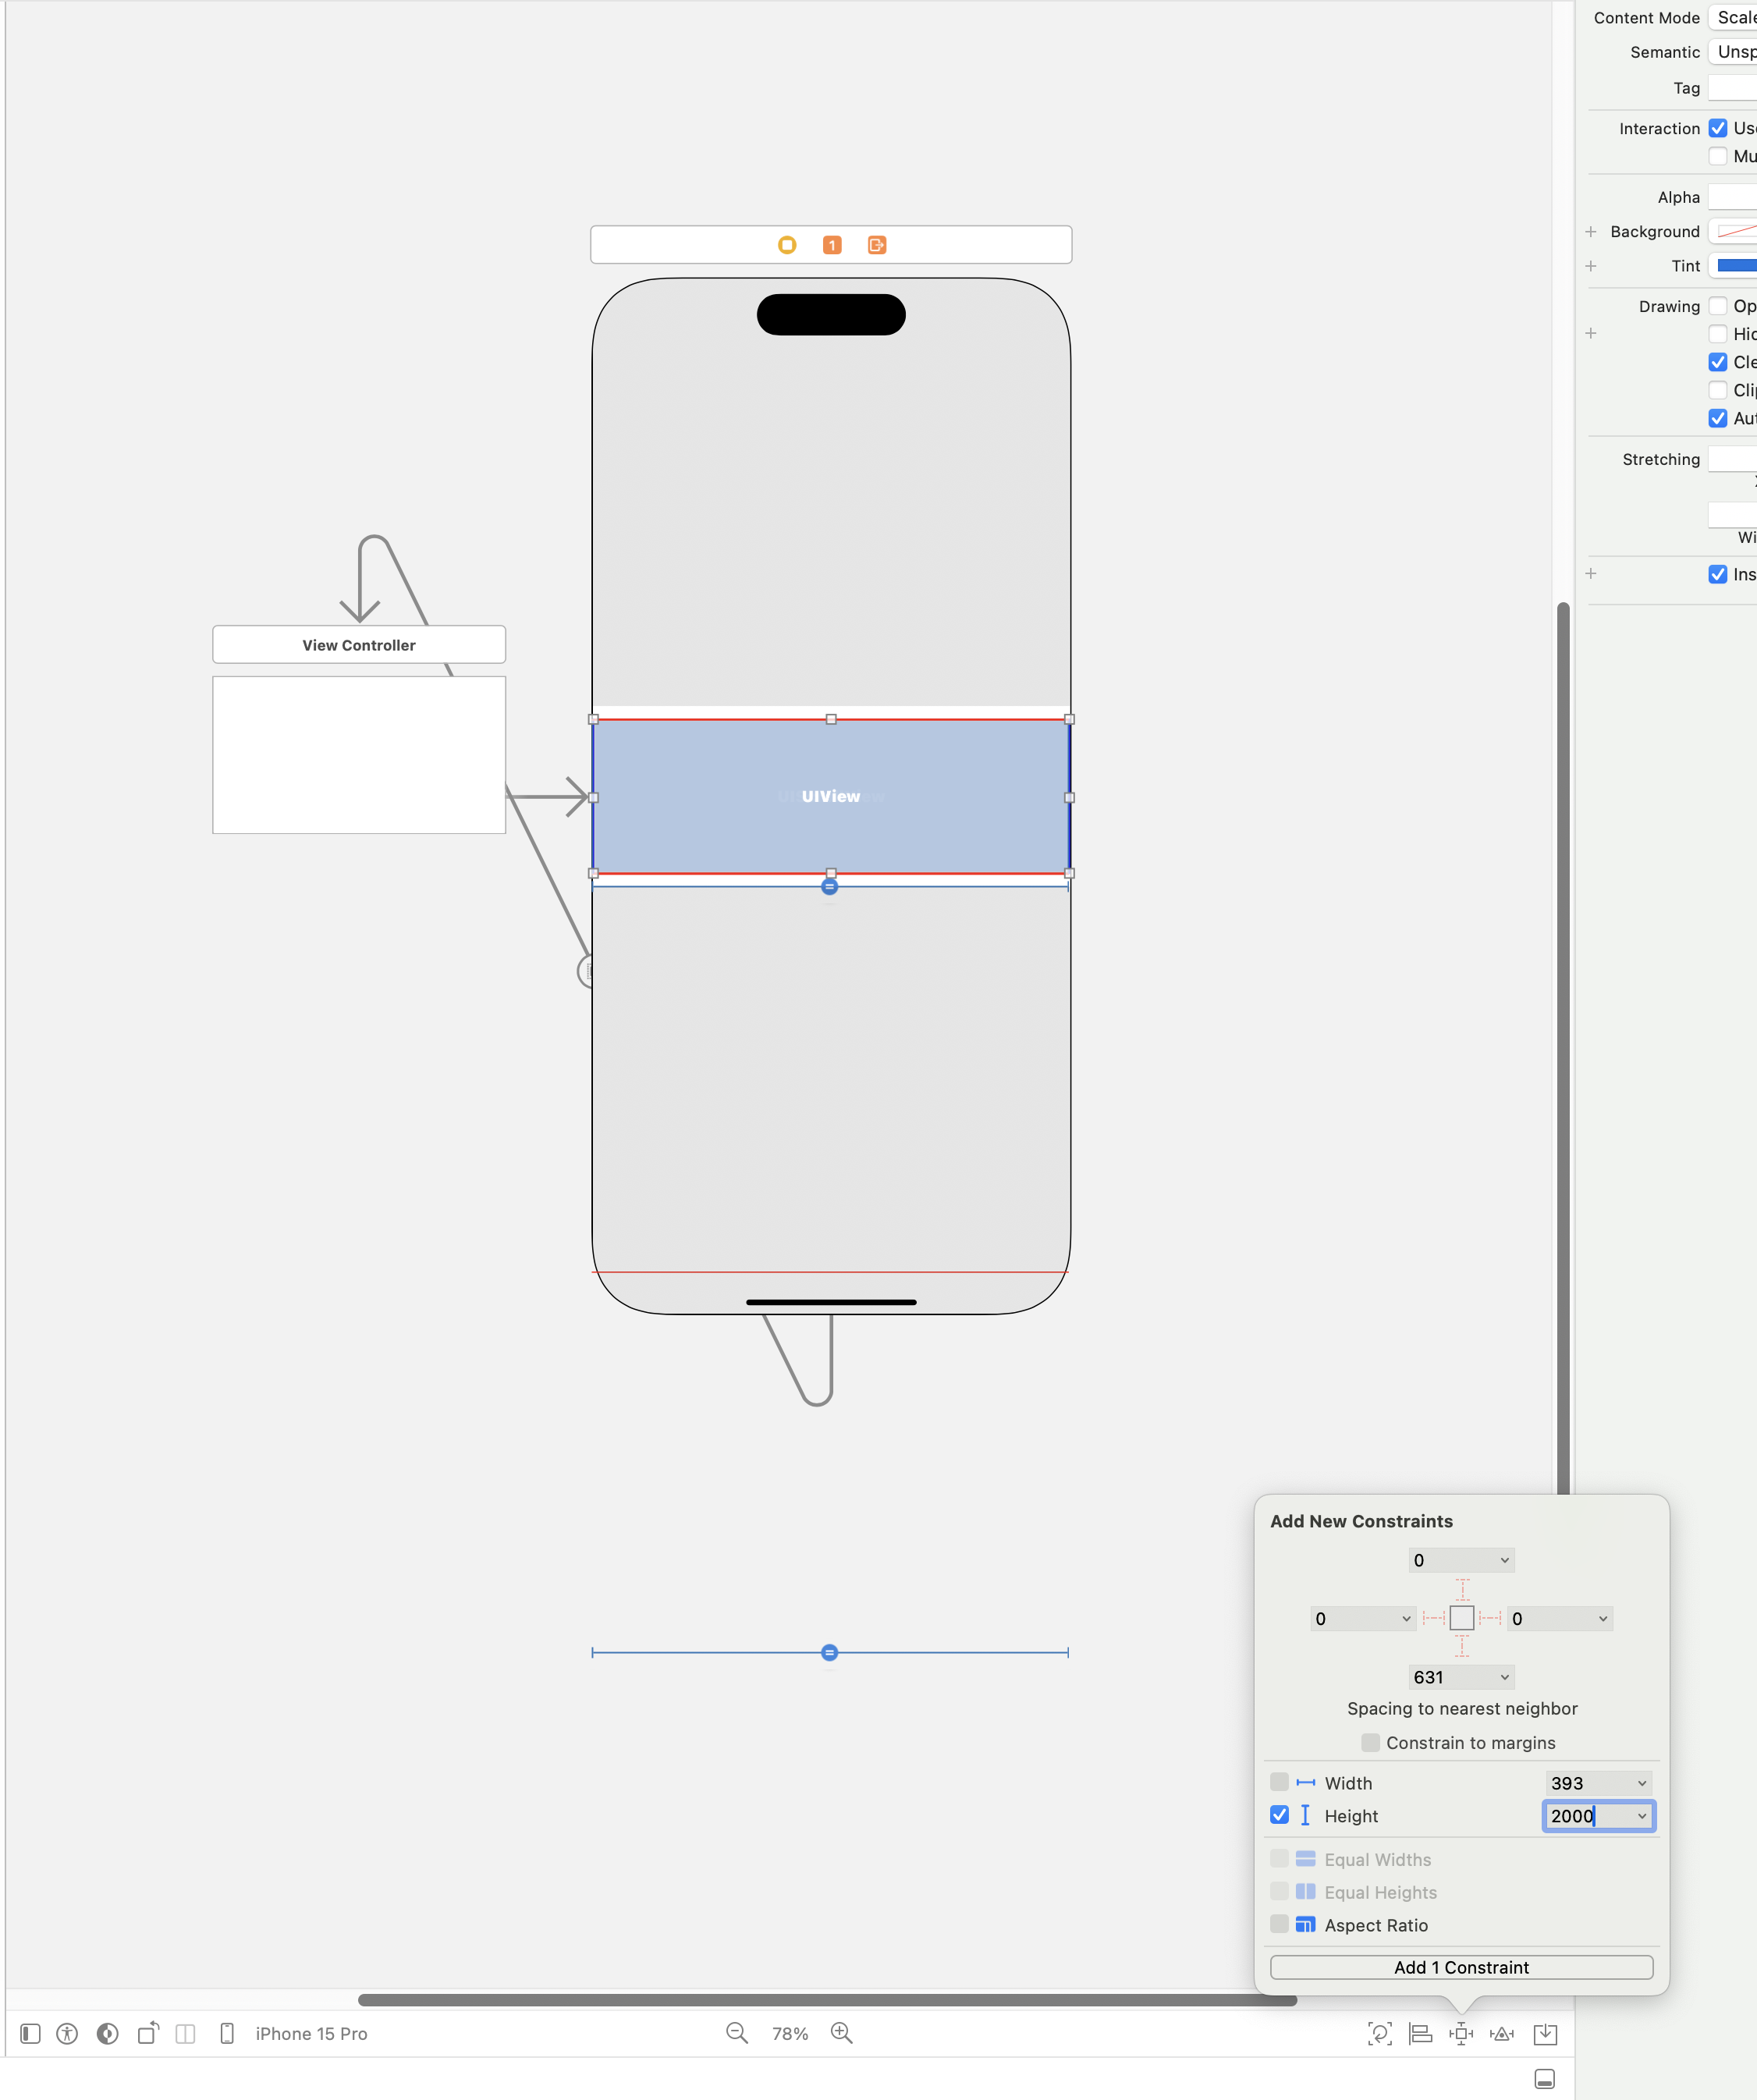Select the iPhone 15 Pro device button
Screen dimensions: 1757x2100
pyautogui.click(x=311, y=2033)
